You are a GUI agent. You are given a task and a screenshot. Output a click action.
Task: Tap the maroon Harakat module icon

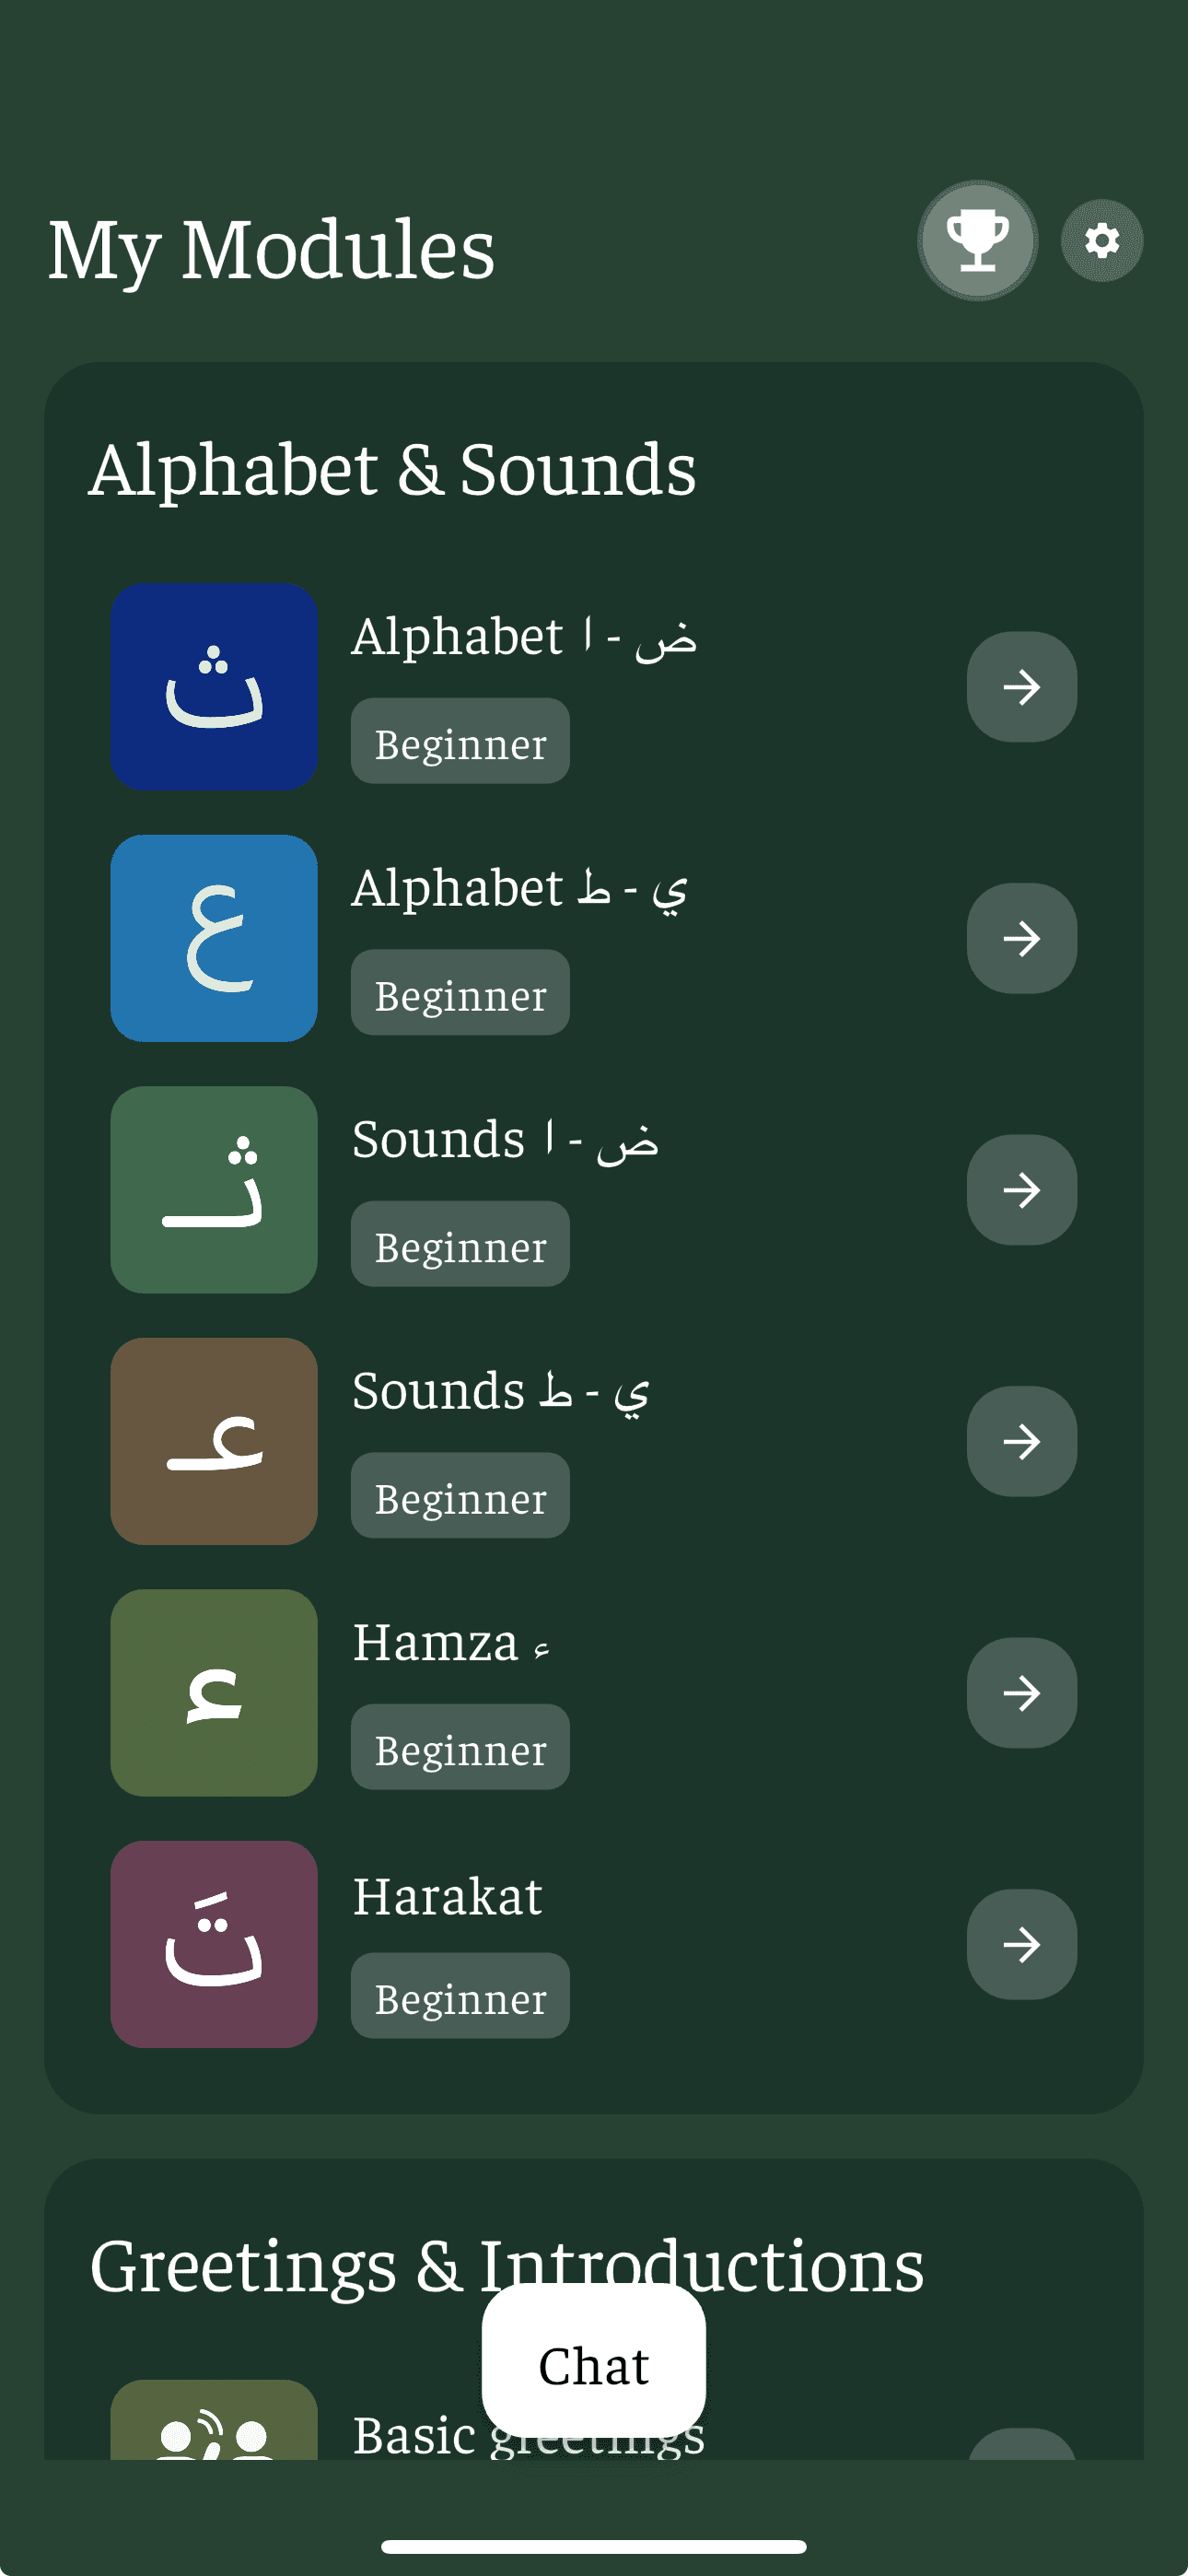coord(214,1944)
